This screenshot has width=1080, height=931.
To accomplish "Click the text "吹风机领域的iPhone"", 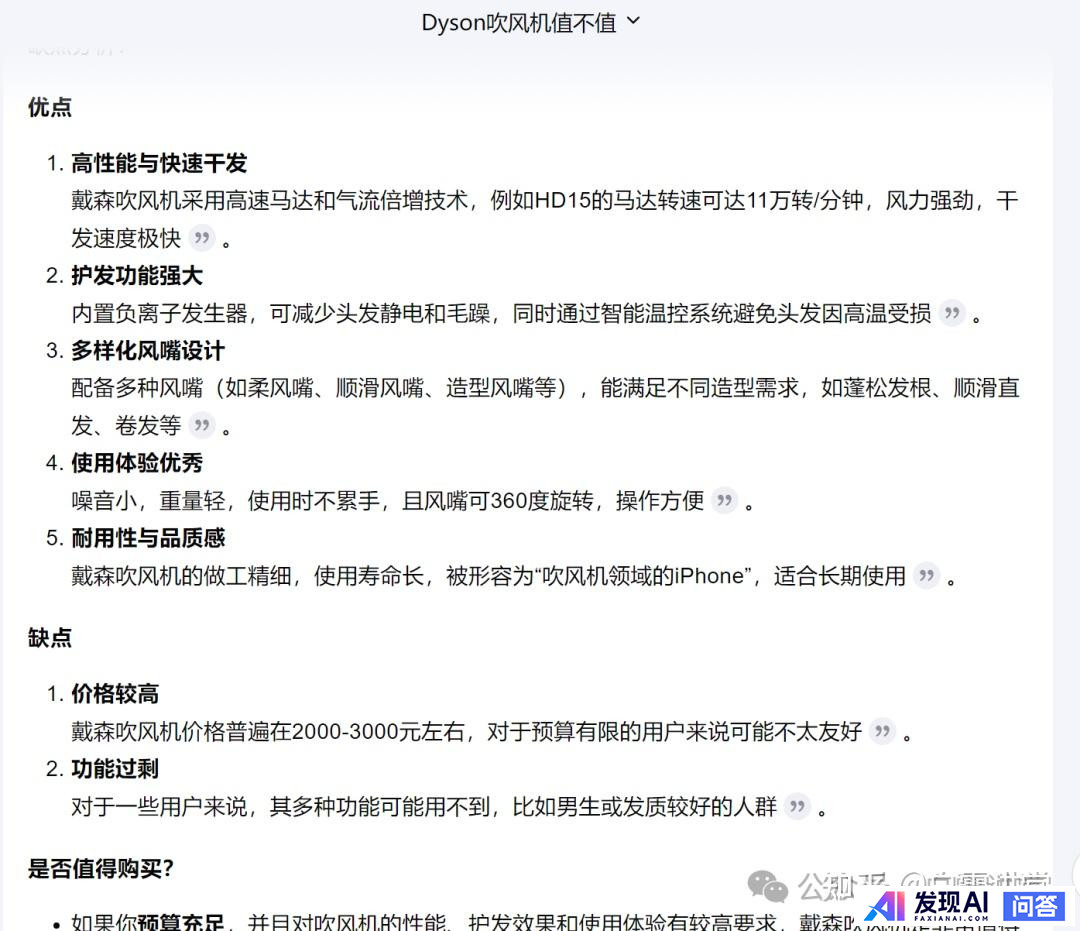I will tap(643, 576).
